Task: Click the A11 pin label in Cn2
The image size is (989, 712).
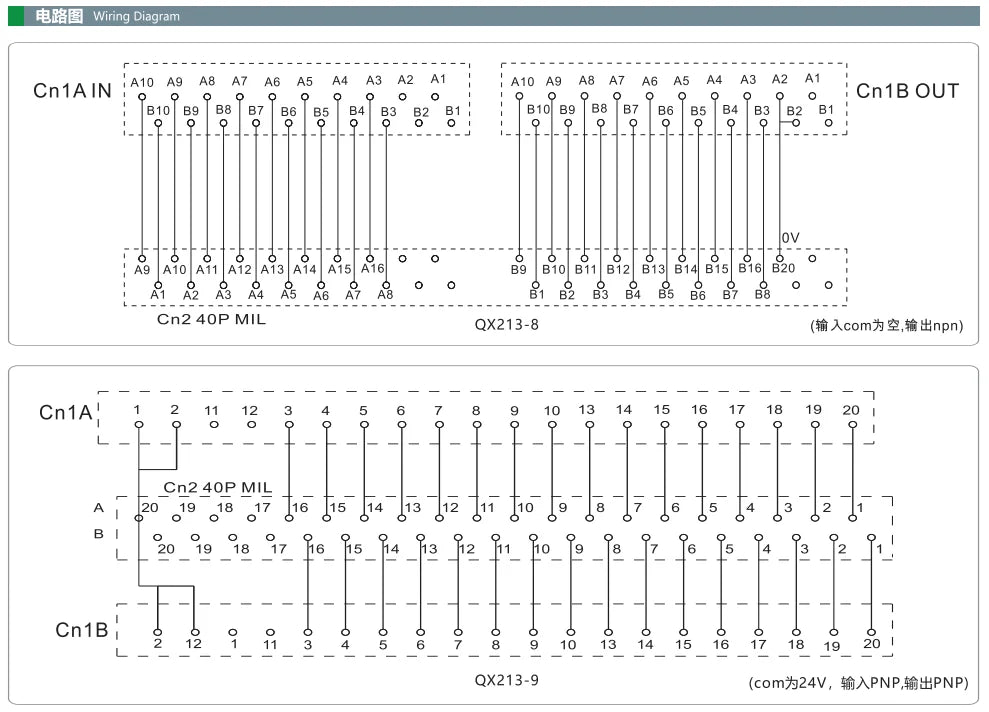Action: point(207,270)
